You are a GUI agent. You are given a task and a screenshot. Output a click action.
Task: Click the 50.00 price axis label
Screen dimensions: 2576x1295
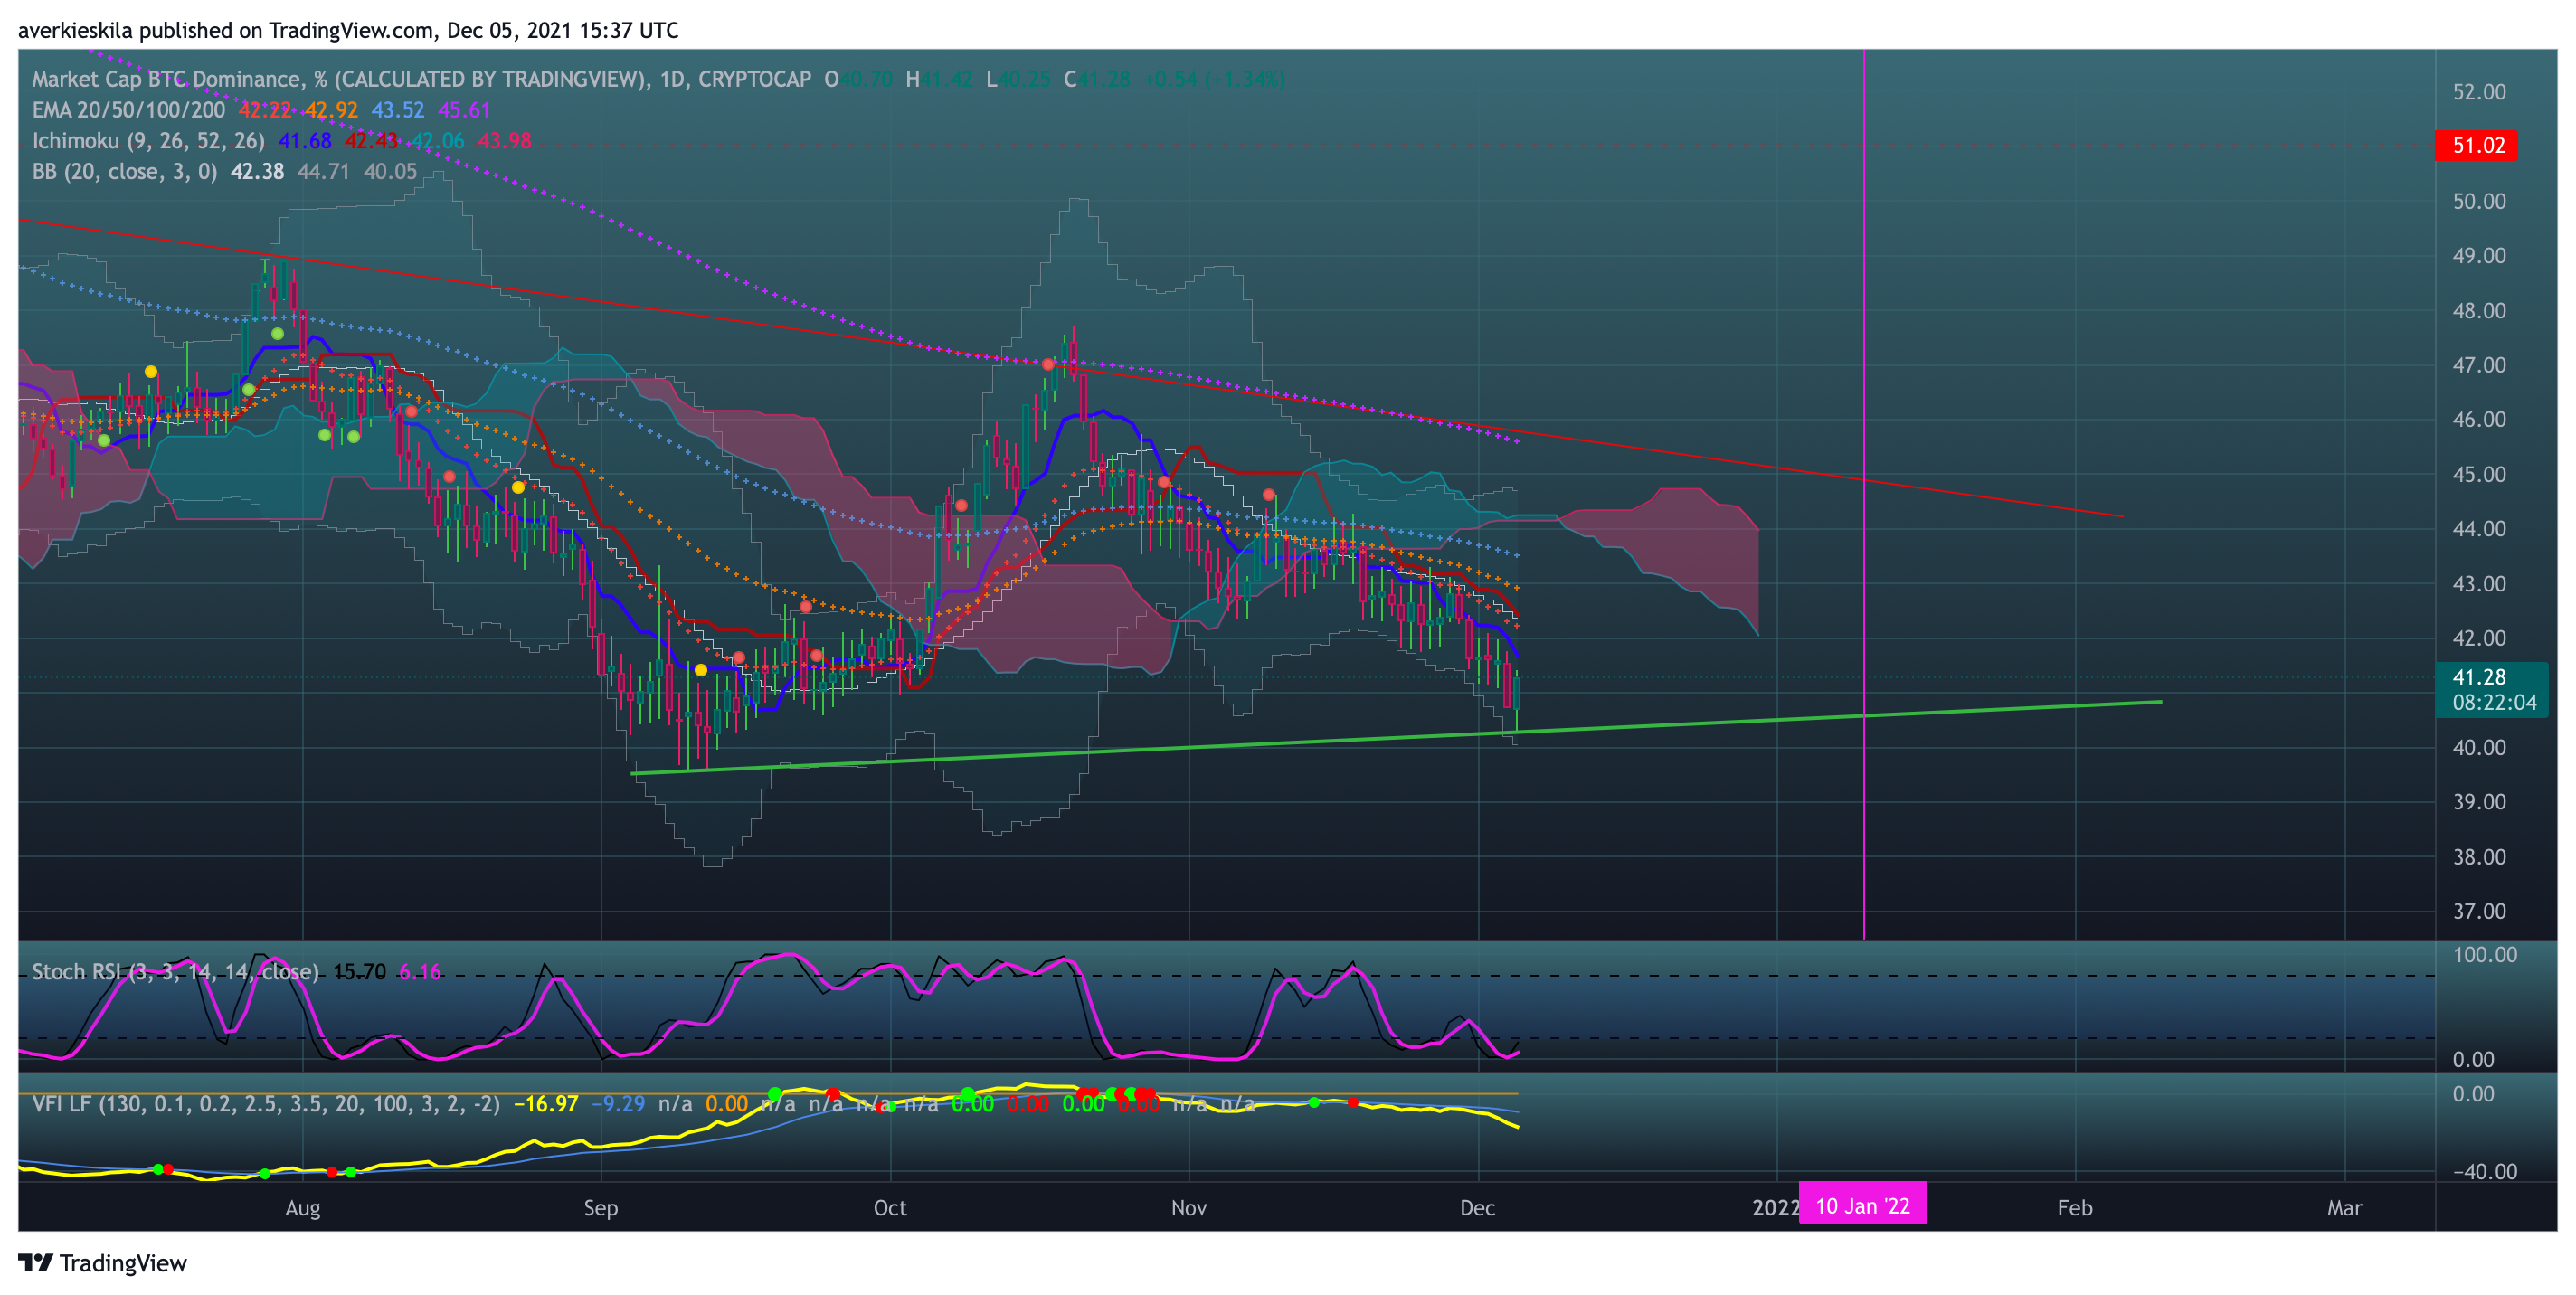(2479, 201)
